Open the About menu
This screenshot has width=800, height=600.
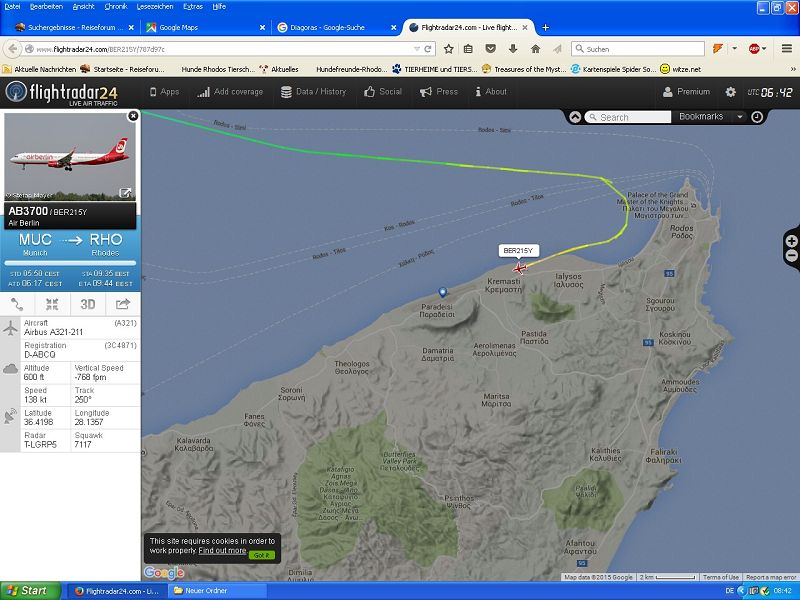click(491, 92)
